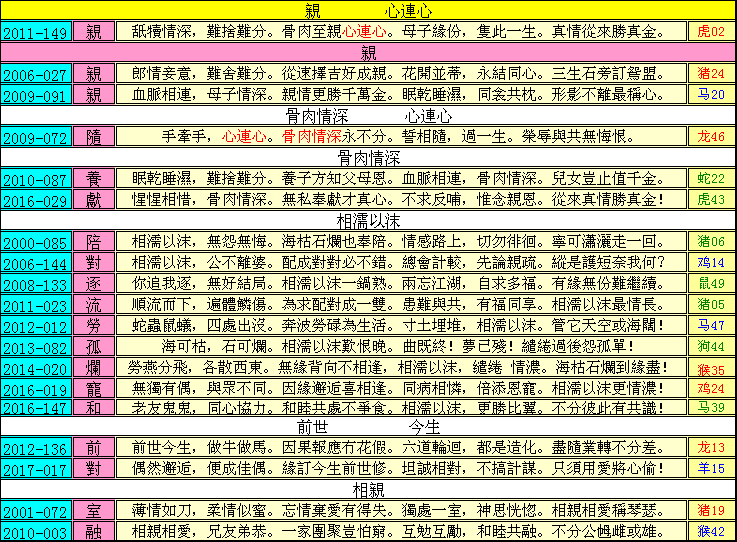Click issue number 2008-133
The height and width of the screenshot is (542, 737).
(36, 283)
